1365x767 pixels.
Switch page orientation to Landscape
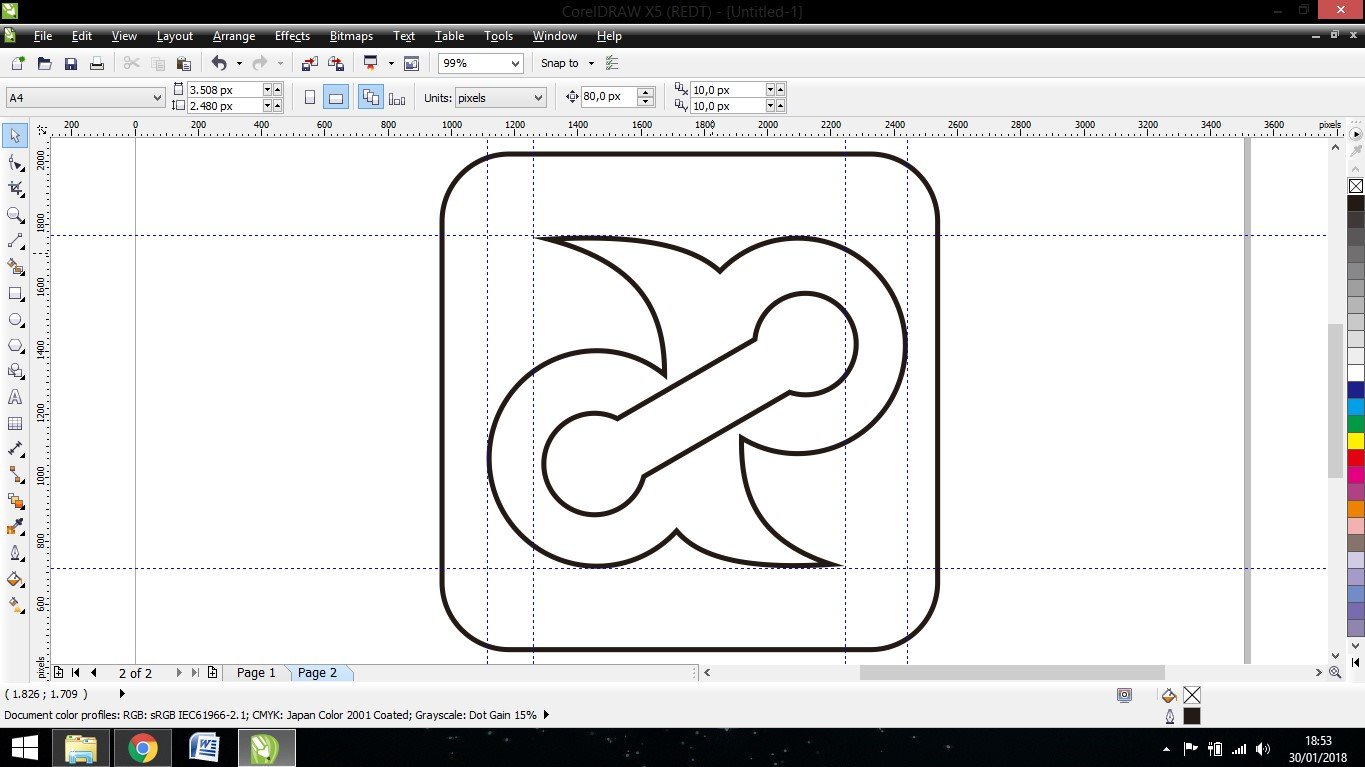click(336, 97)
